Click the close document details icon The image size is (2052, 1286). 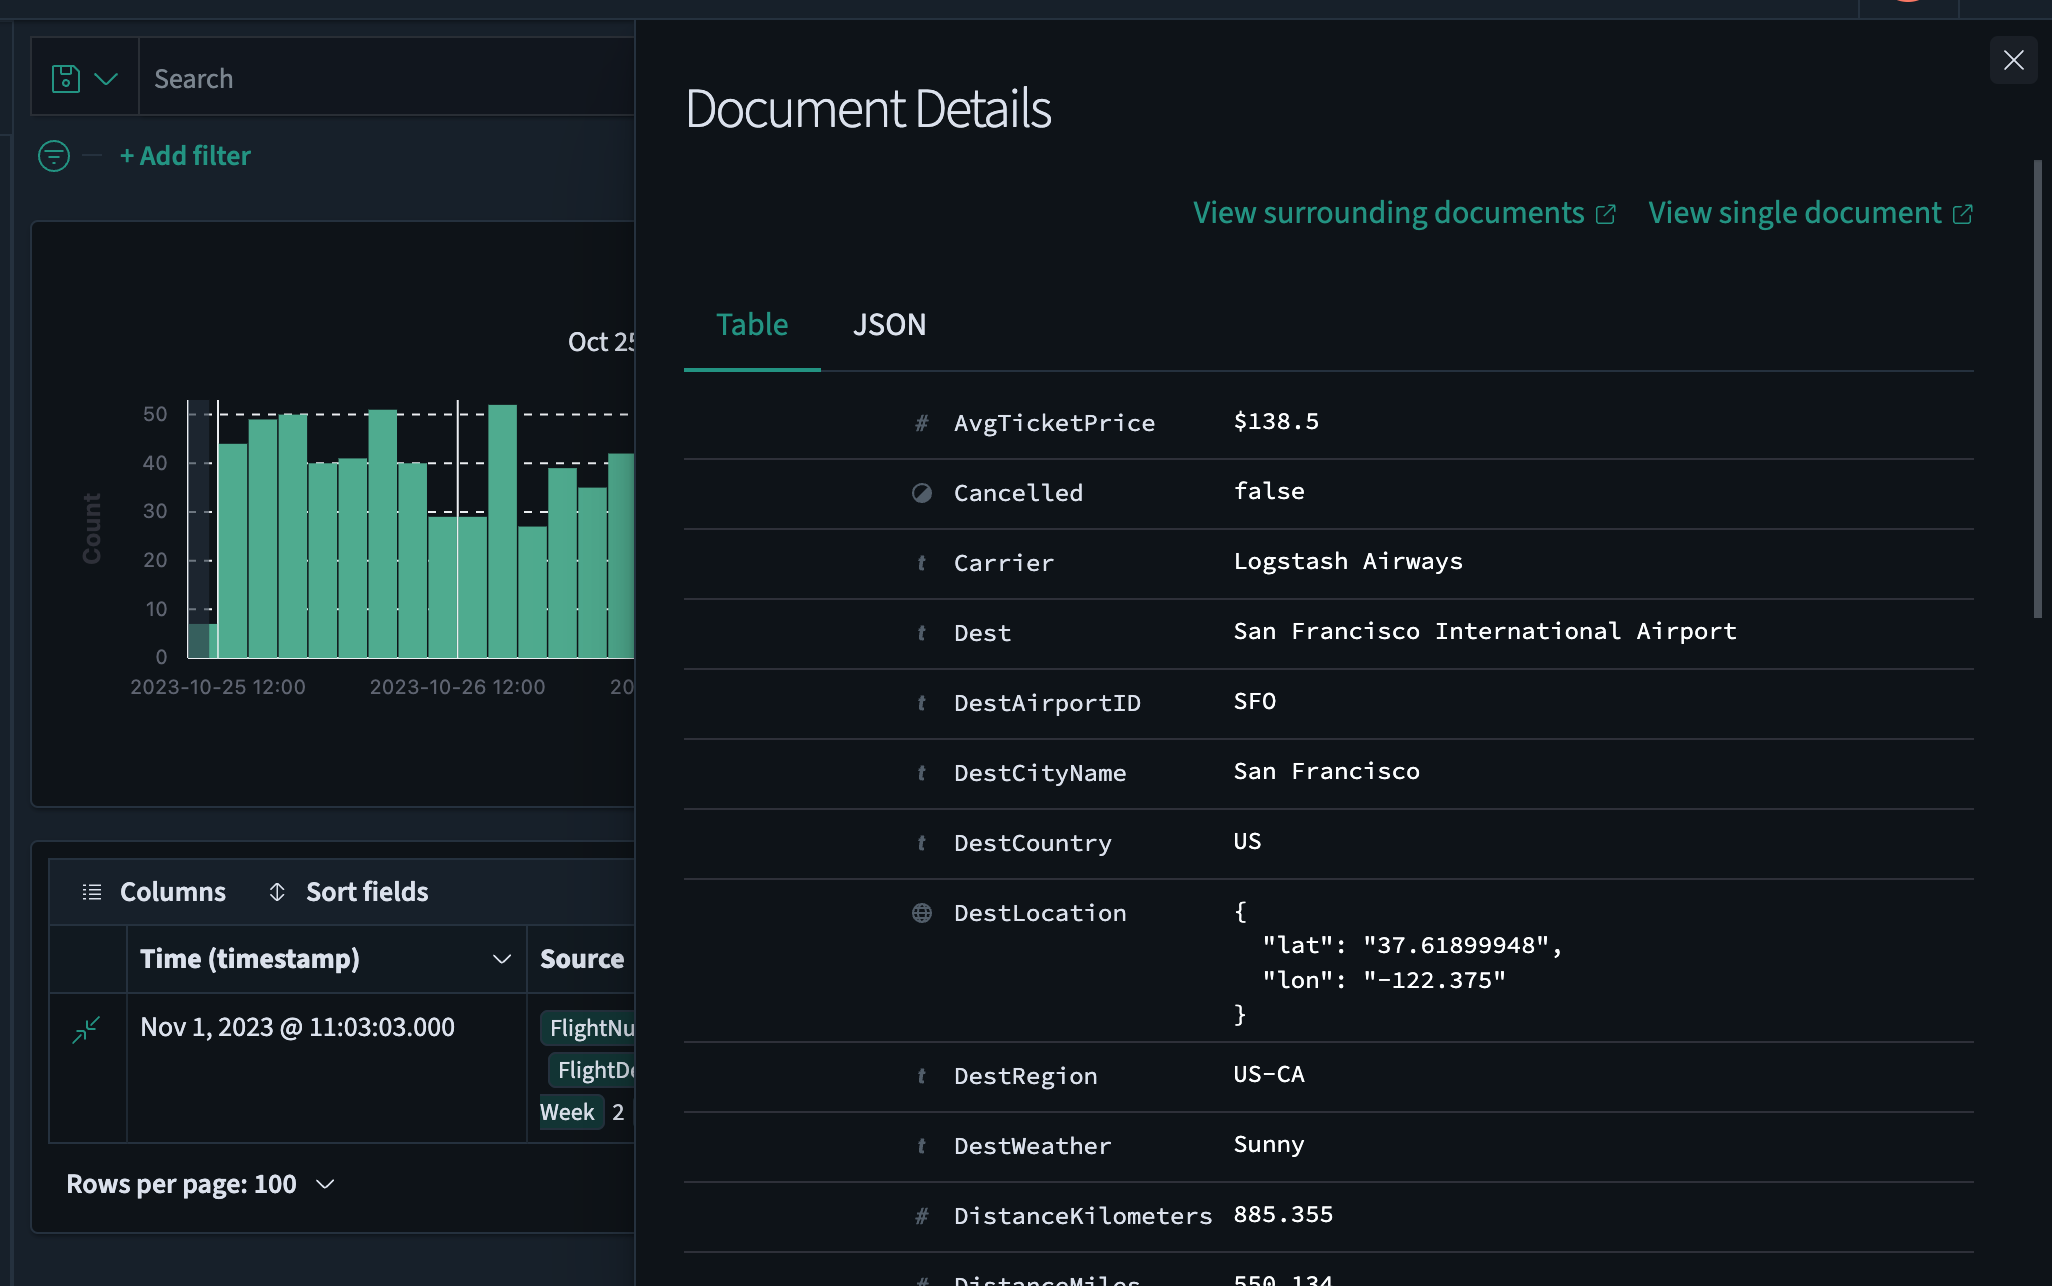pyautogui.click(x=2012, y=59)
